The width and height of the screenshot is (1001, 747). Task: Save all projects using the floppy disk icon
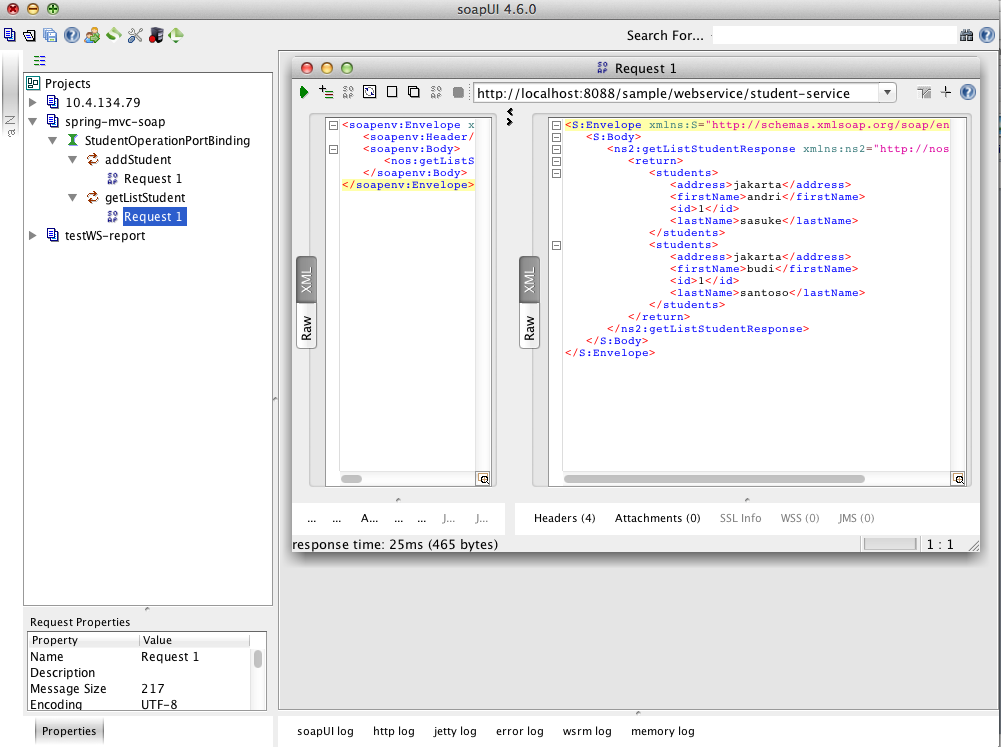pos(50,35)
